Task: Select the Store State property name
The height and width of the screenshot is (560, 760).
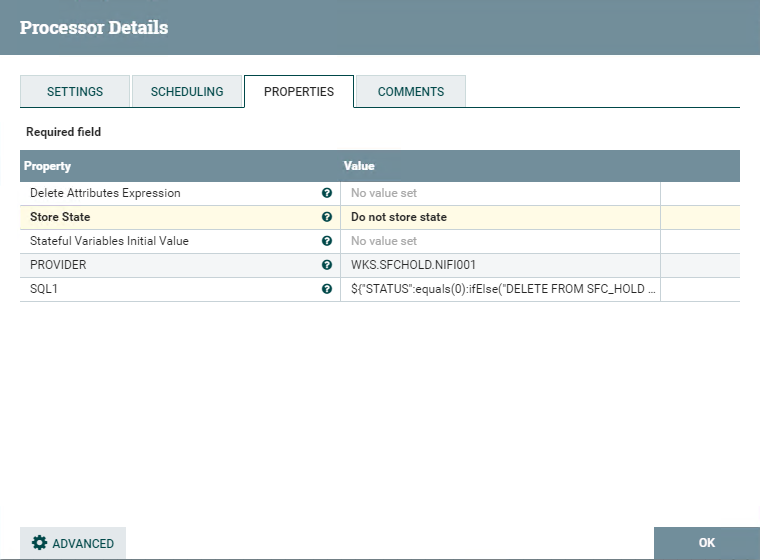Action: click(60, 217)
